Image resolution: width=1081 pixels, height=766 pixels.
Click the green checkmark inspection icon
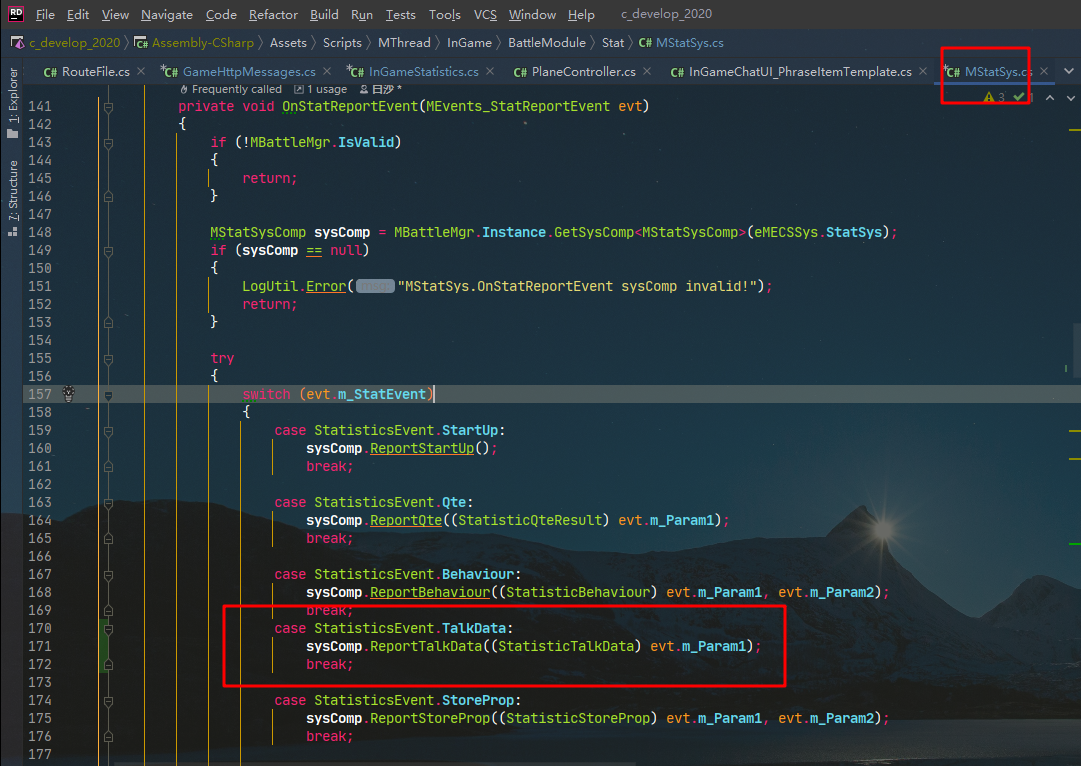[1019, 97]
